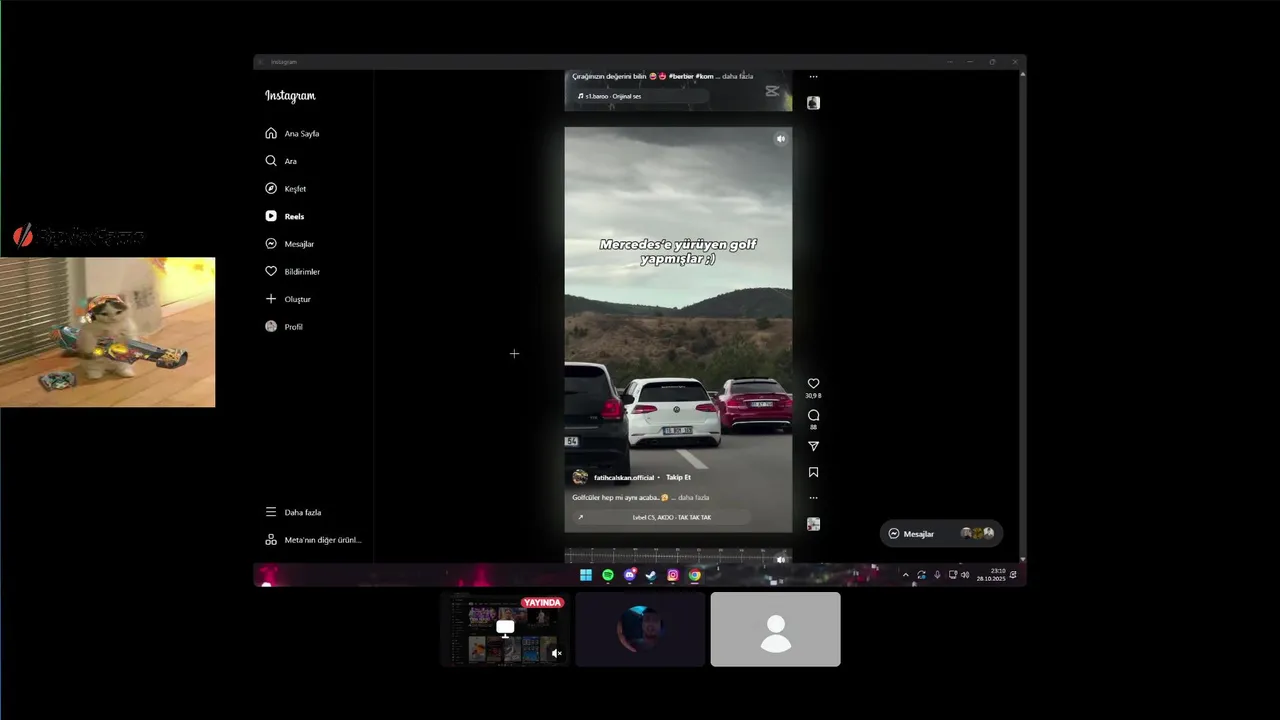
Task: Open Ana Sayfa from the sidebar
Action: 293,133
